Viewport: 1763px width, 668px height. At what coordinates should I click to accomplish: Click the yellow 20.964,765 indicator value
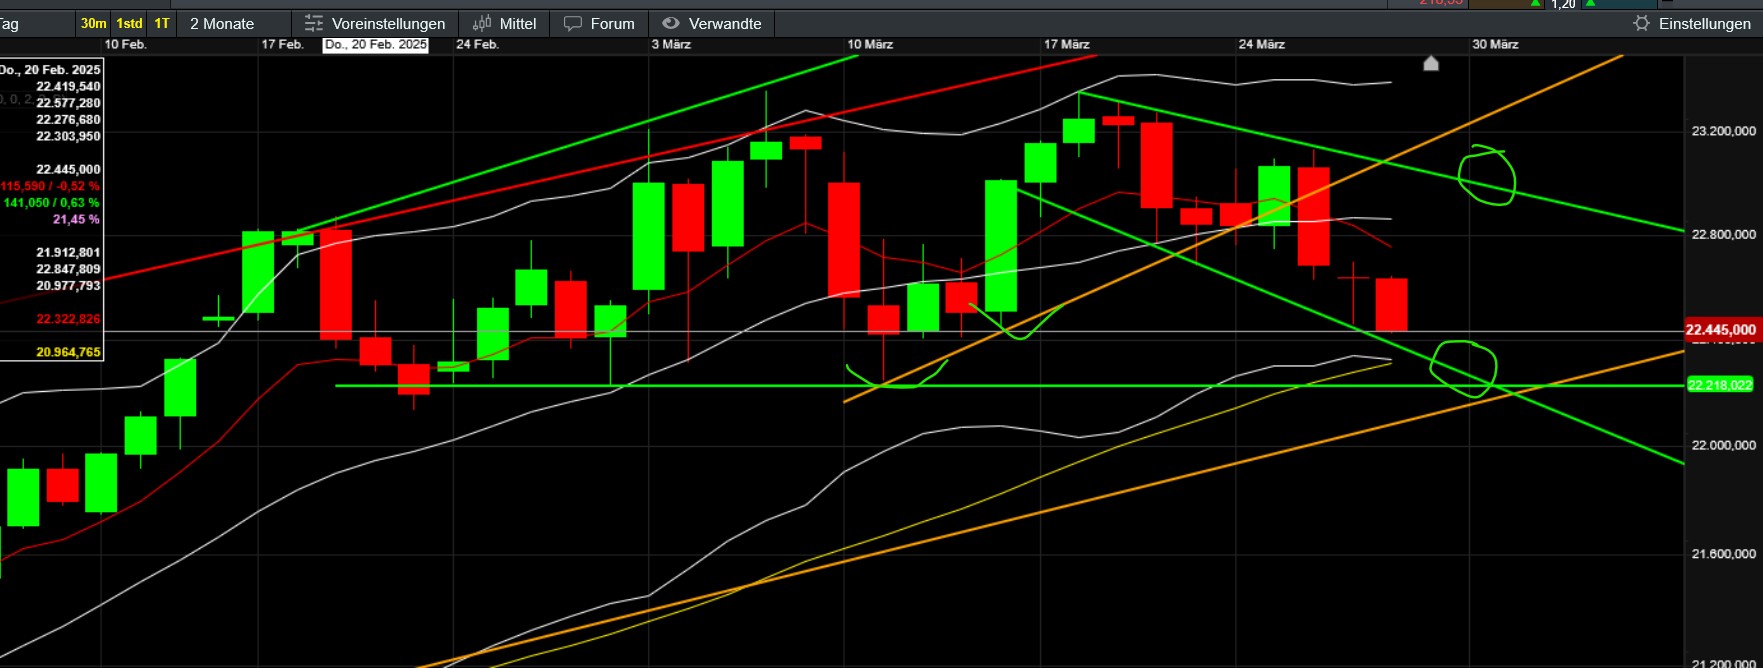click(x=68, y=352)
